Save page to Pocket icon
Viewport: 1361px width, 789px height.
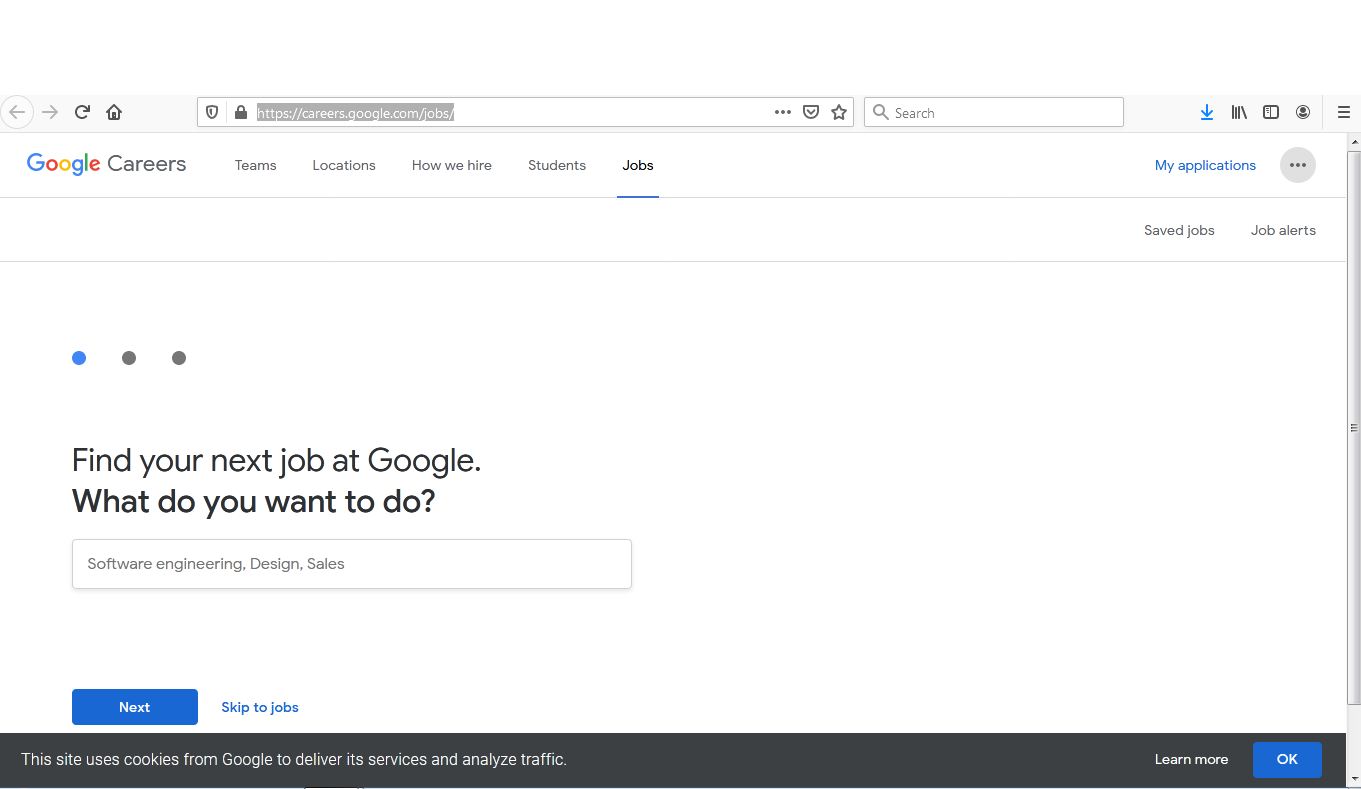point(812,113)
